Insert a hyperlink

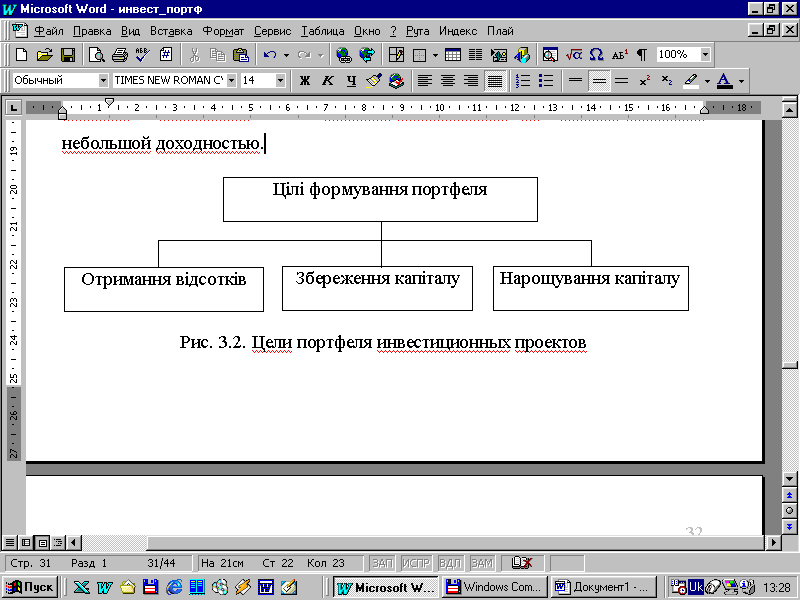pos(344,55)
